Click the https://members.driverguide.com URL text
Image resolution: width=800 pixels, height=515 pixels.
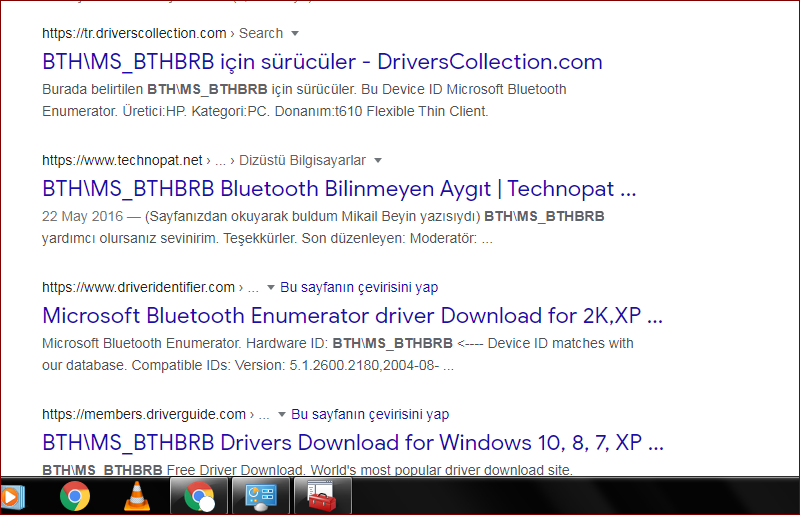(144, 414)
